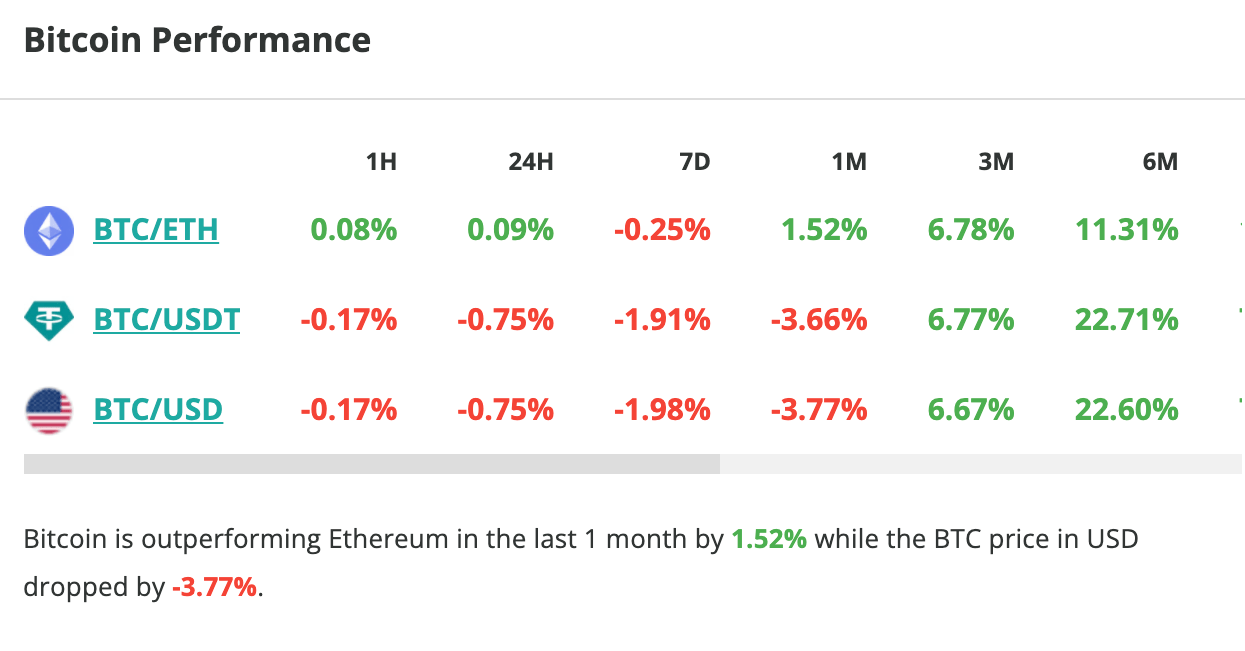Viewport: 1245px width, 651px height.
Task: Select the 1H column header
Action: pyautogui.click(x=383, y=161)
